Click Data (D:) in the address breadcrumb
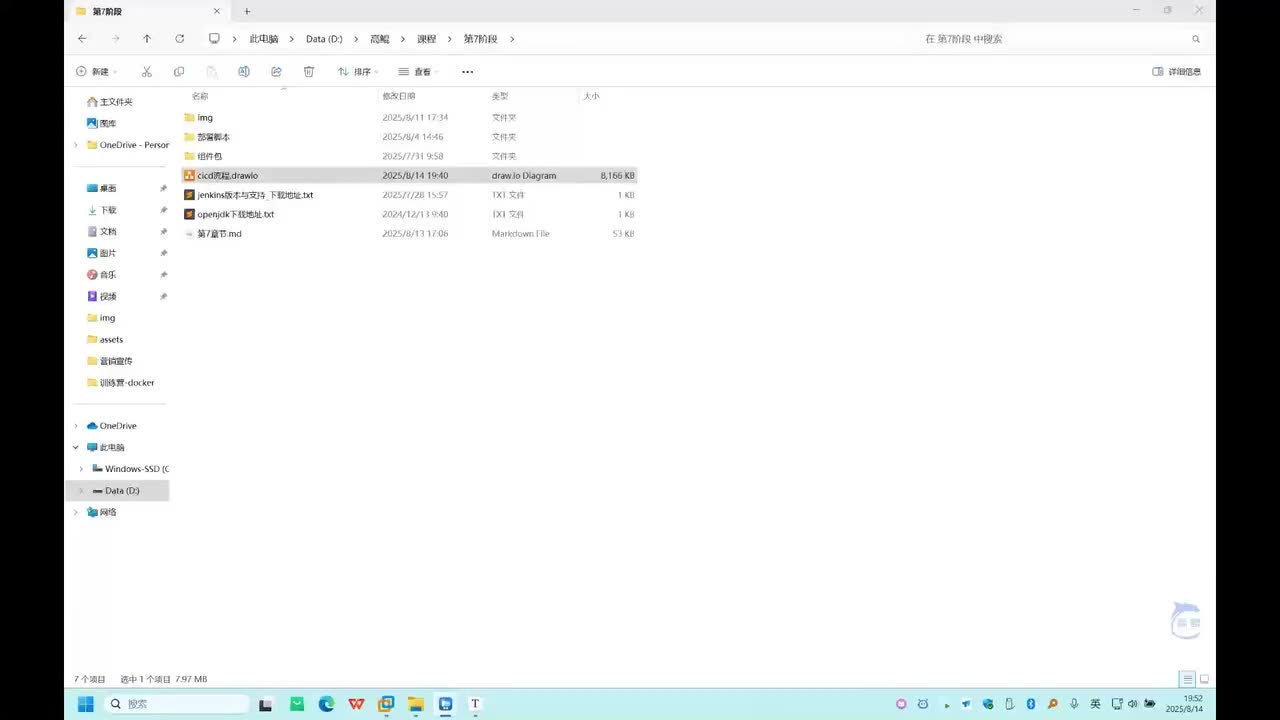The width and height of the screenshot is (1280, 720). [324, 39]
